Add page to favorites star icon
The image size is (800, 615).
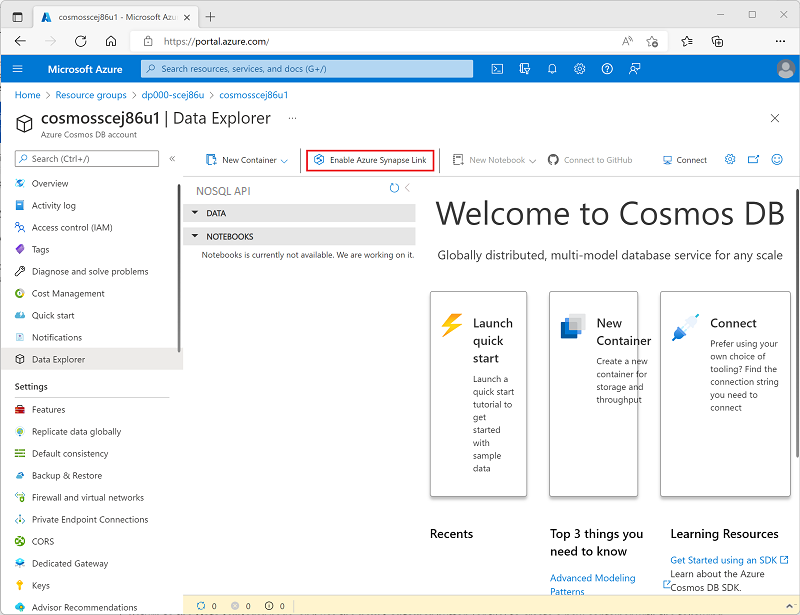pos(652,42)
